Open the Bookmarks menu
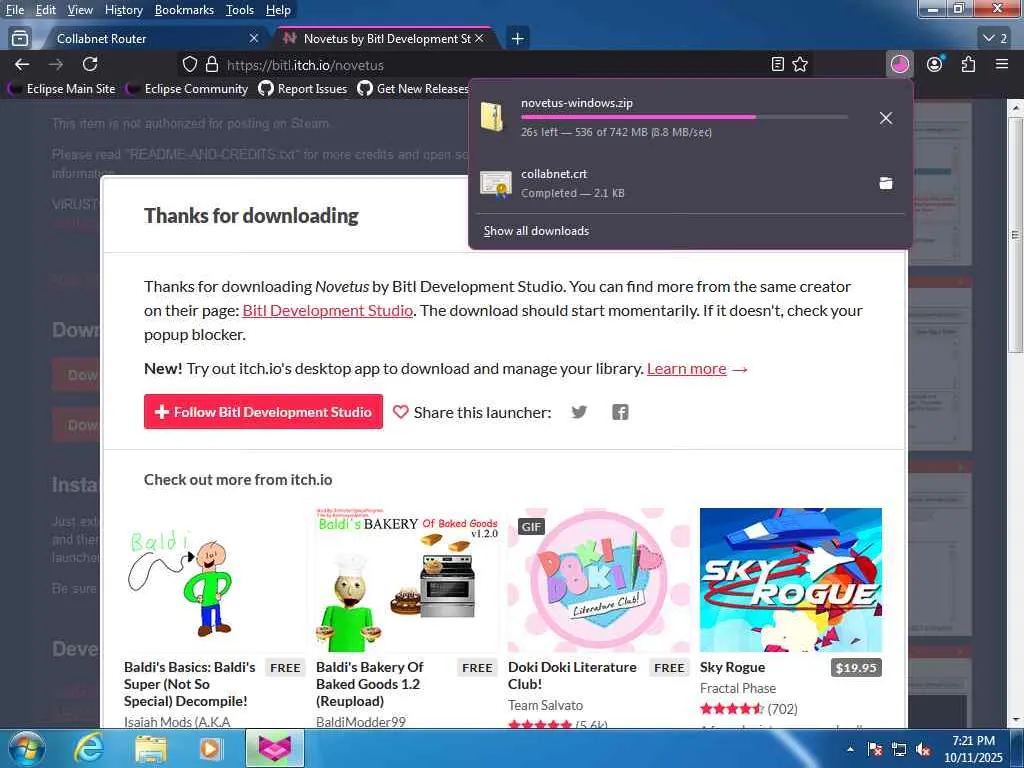This screenshot has height=768, width=1024. coord(184,10)
